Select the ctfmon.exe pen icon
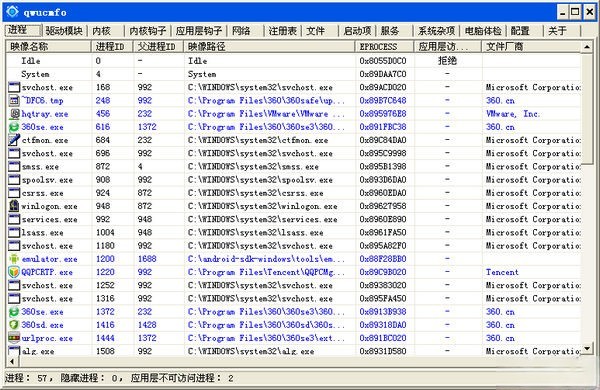 pyautogui.click(x=14, y=140)
